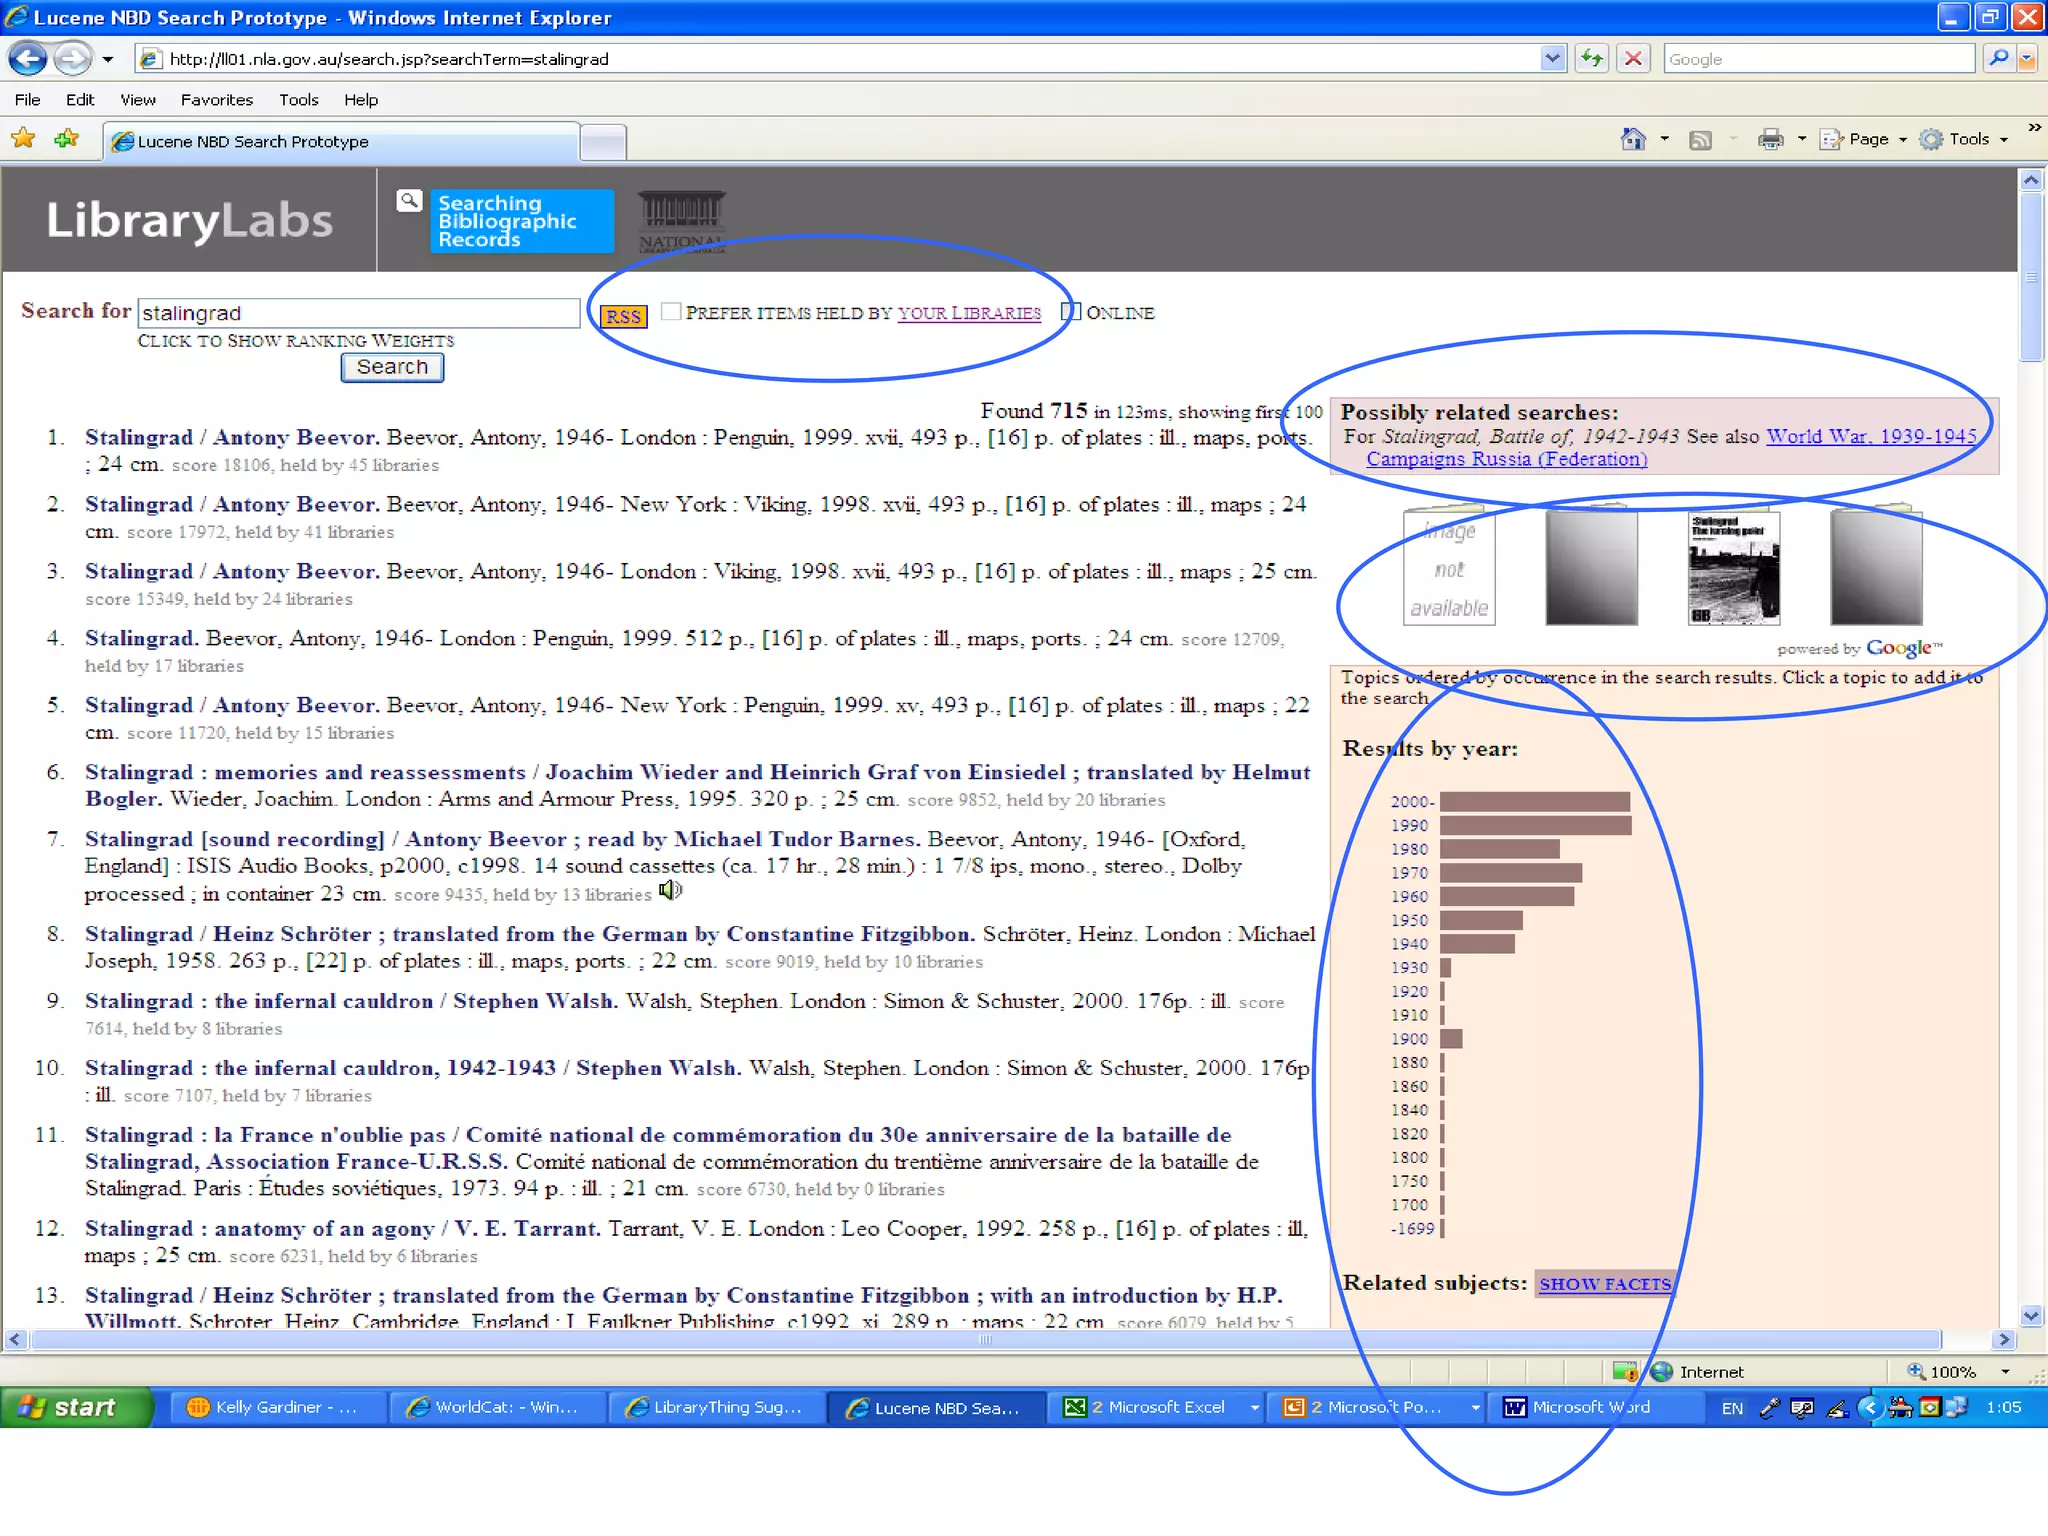Click the browser Back arrow button
The height and width of the screenshot is (1536, 2048).
[x=28, y=59]
